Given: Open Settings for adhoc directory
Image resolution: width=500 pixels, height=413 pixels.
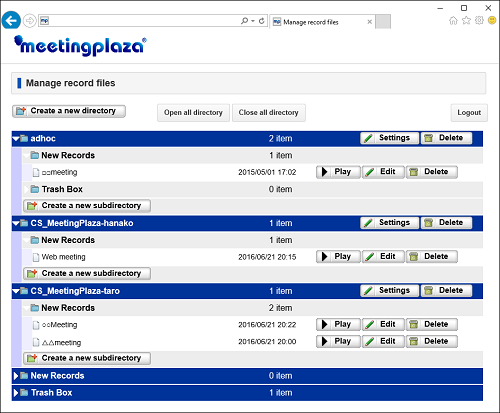Looking at the screenshot, I should tap(389, 138).
